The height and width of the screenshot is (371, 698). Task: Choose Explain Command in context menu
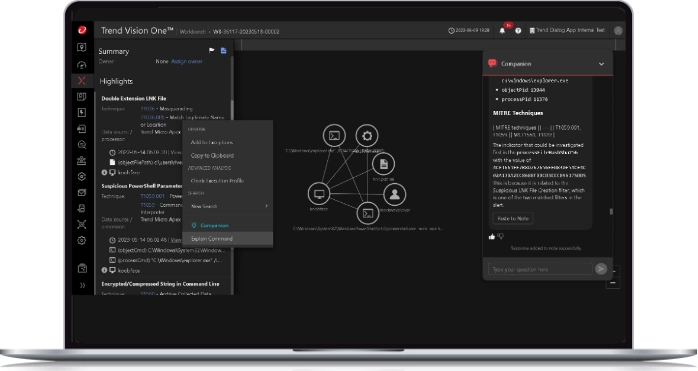click(x=228, y=239)
